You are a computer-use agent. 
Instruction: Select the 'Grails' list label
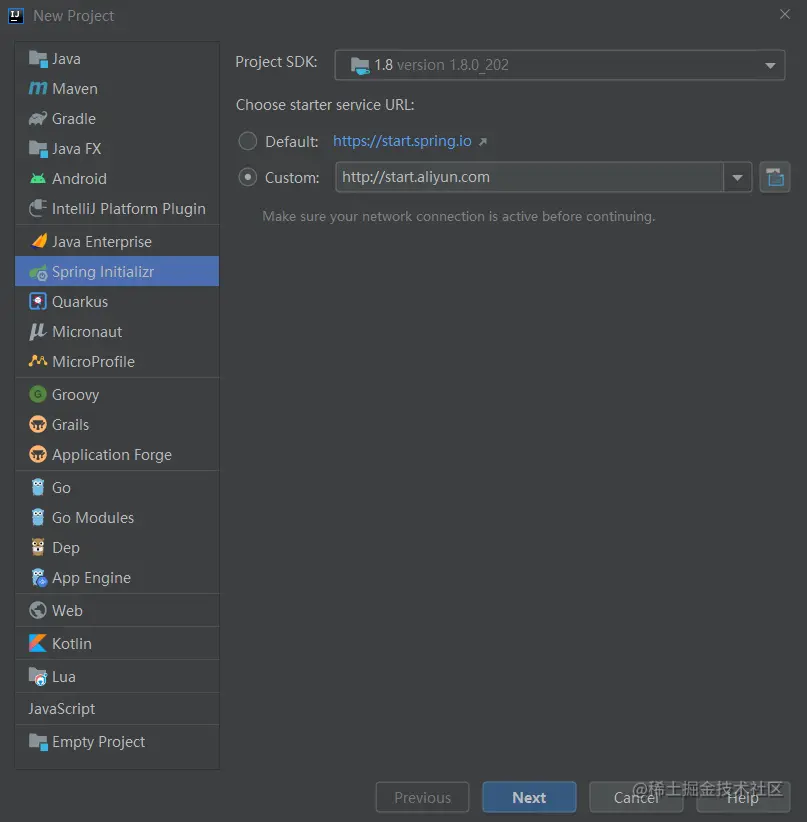(x=70, y=425)
